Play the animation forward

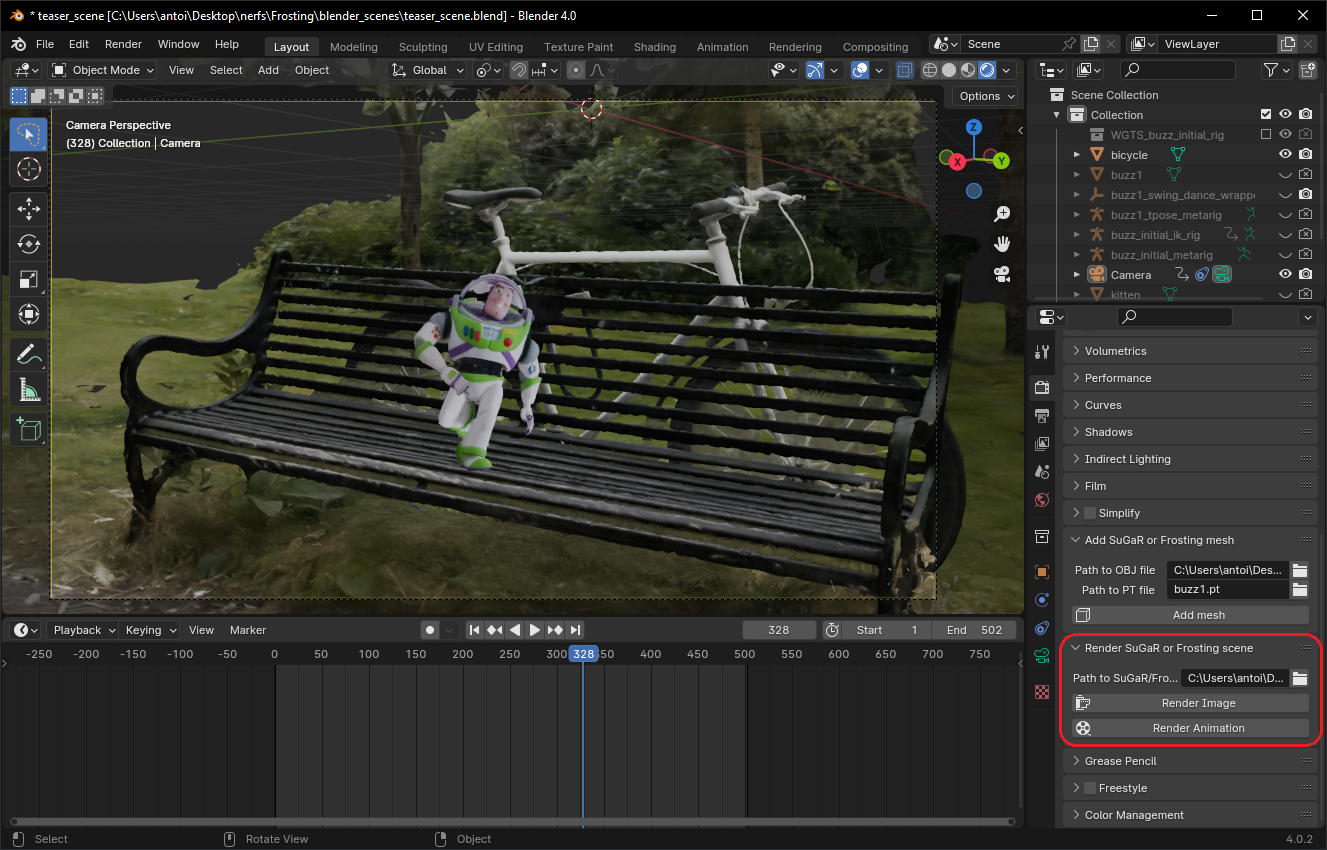coord(535,630)
